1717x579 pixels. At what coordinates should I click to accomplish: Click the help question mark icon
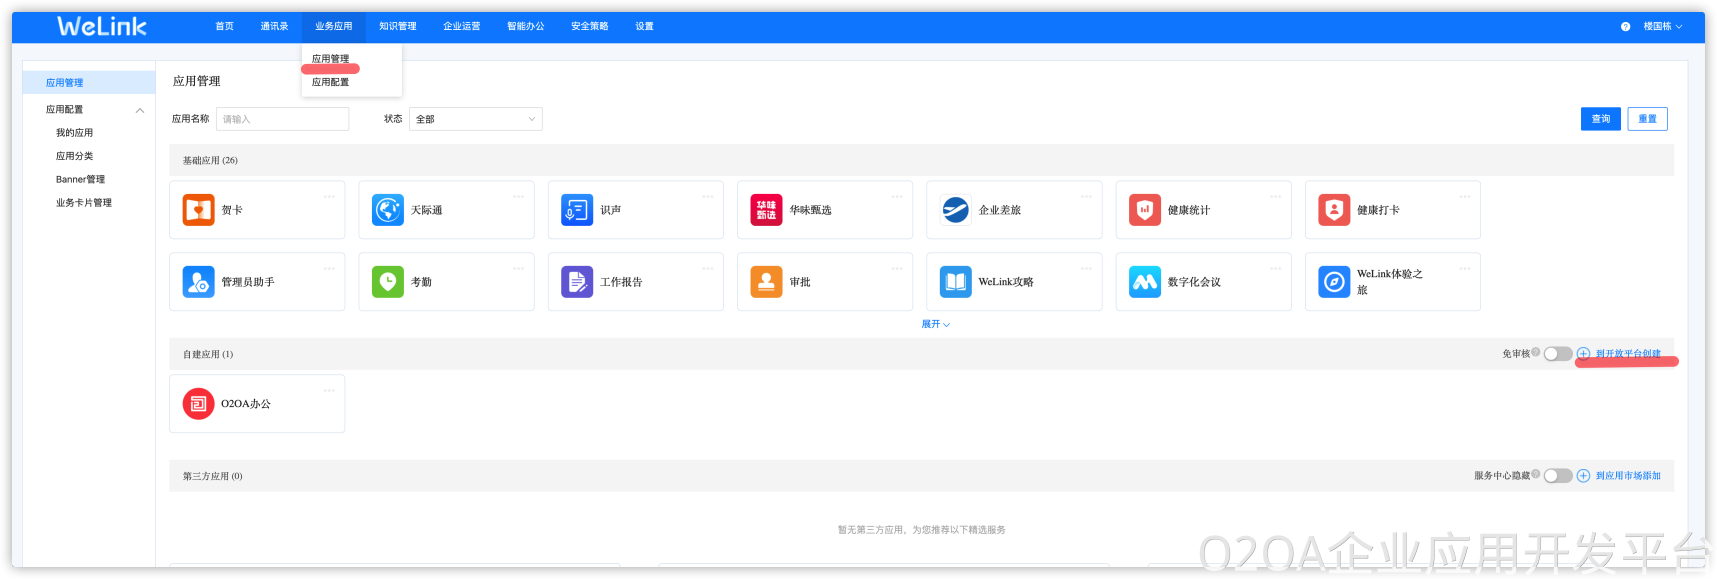(x=1625, y=27)
